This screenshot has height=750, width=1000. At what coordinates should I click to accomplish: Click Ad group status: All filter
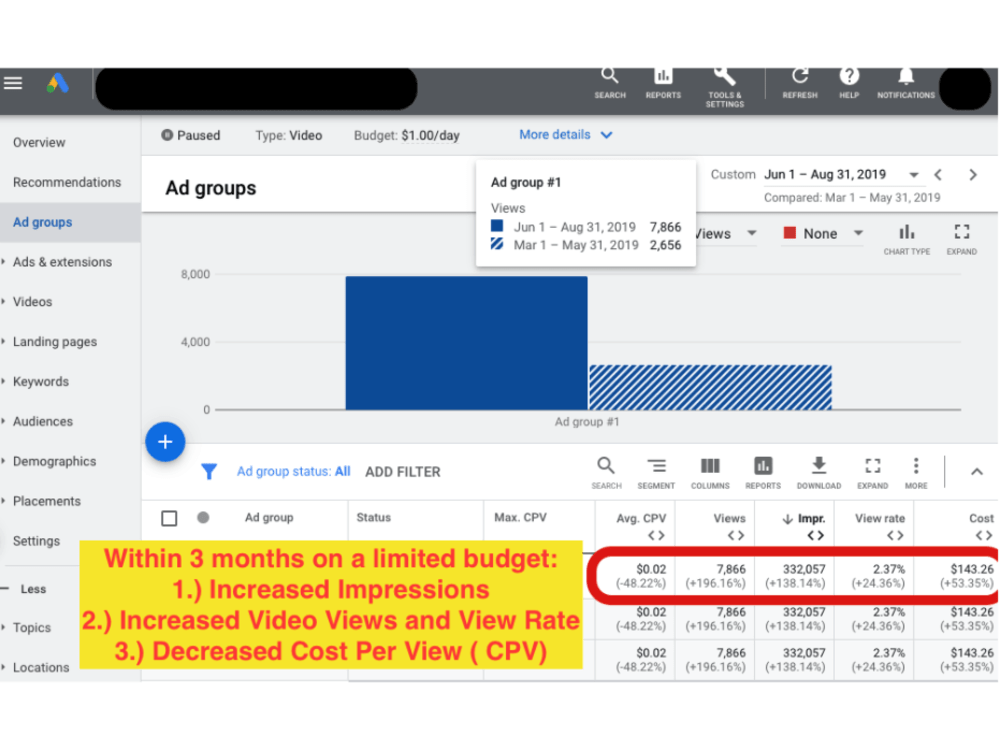click(293, 471)
